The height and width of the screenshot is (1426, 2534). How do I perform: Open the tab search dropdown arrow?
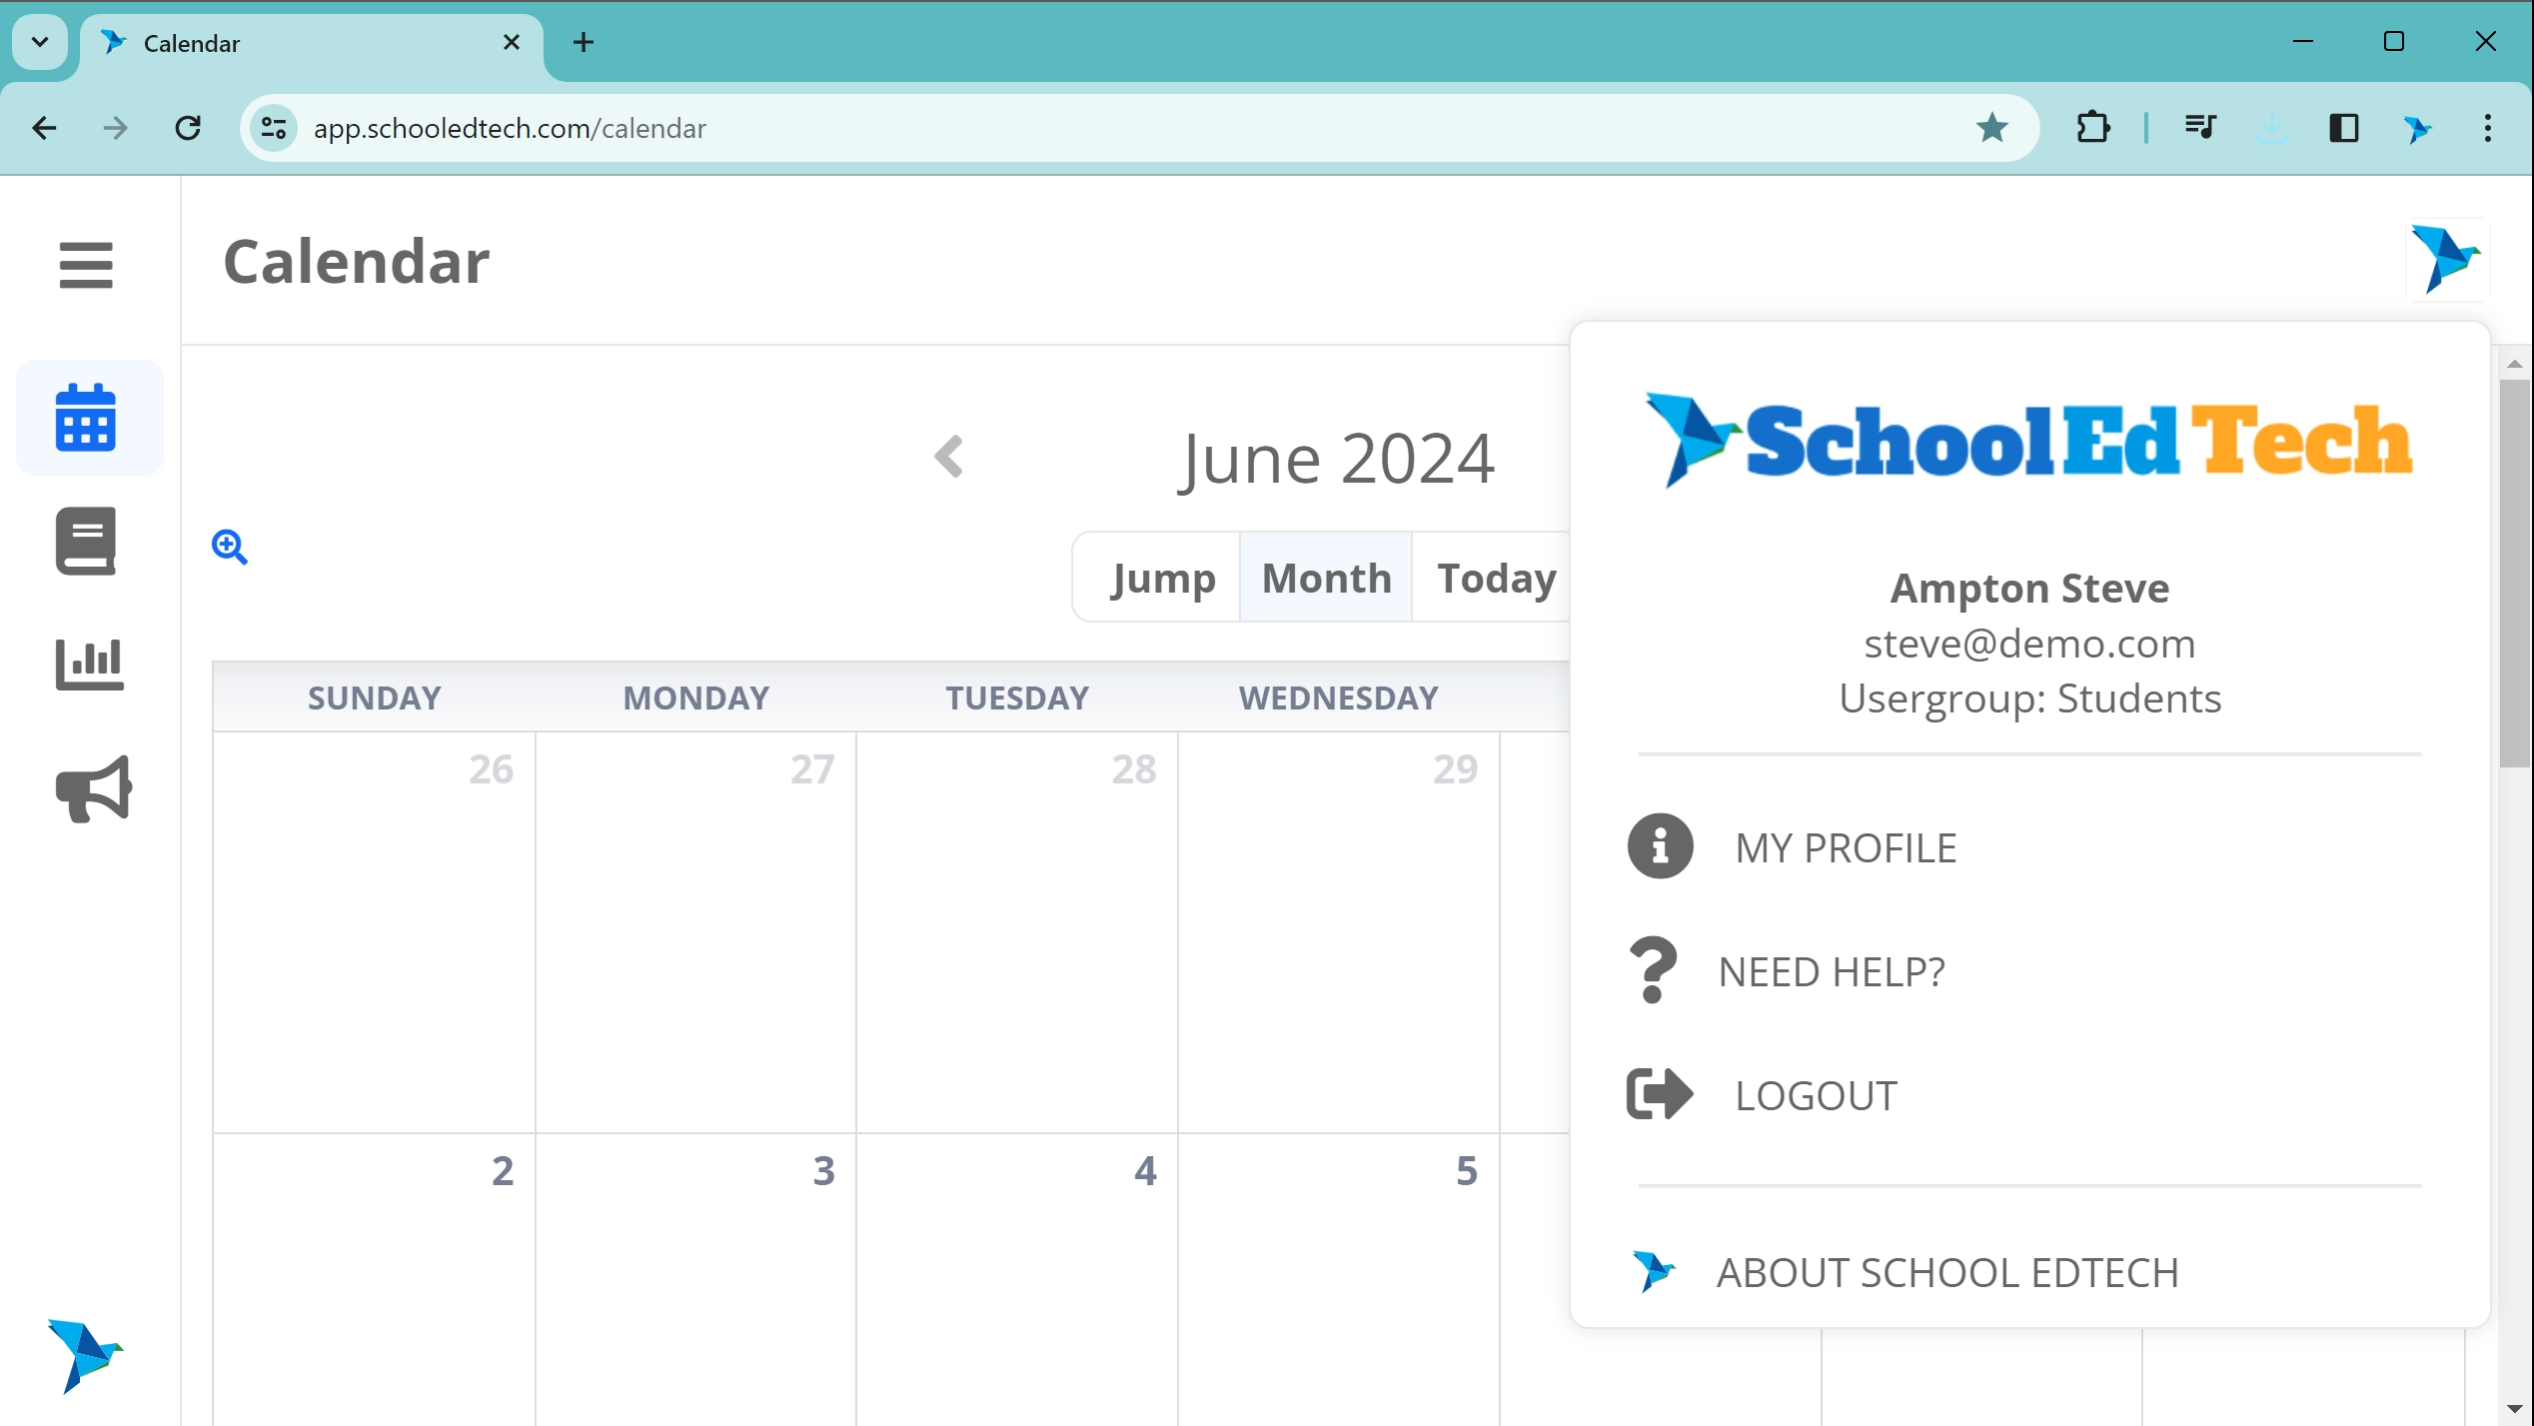click(40, 42)
